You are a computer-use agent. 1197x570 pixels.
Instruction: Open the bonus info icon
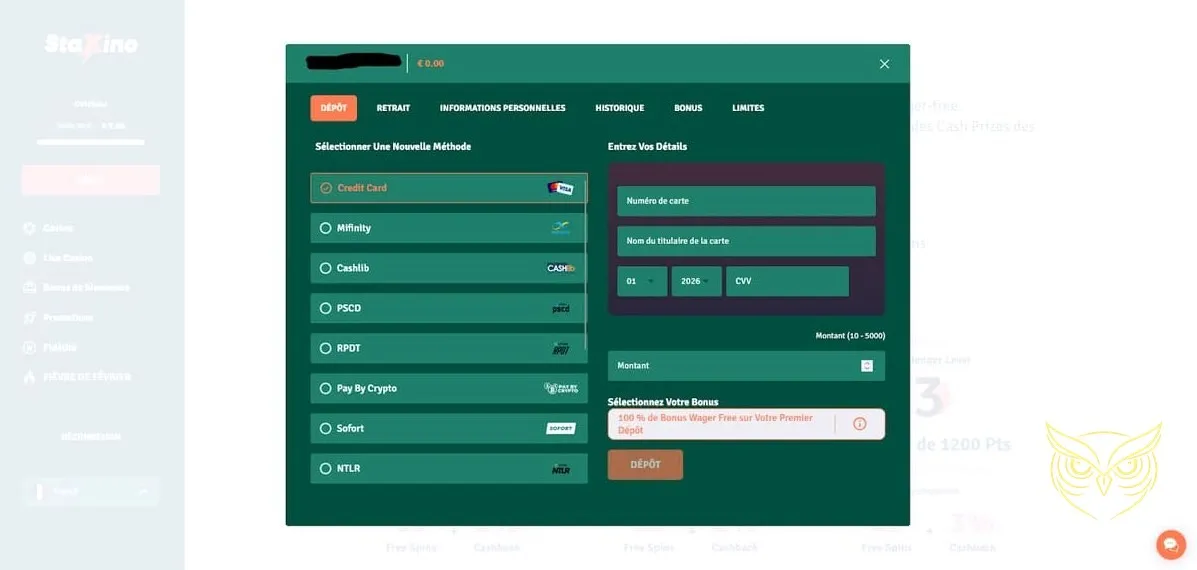pyautogui.click(x=860, y=423)
